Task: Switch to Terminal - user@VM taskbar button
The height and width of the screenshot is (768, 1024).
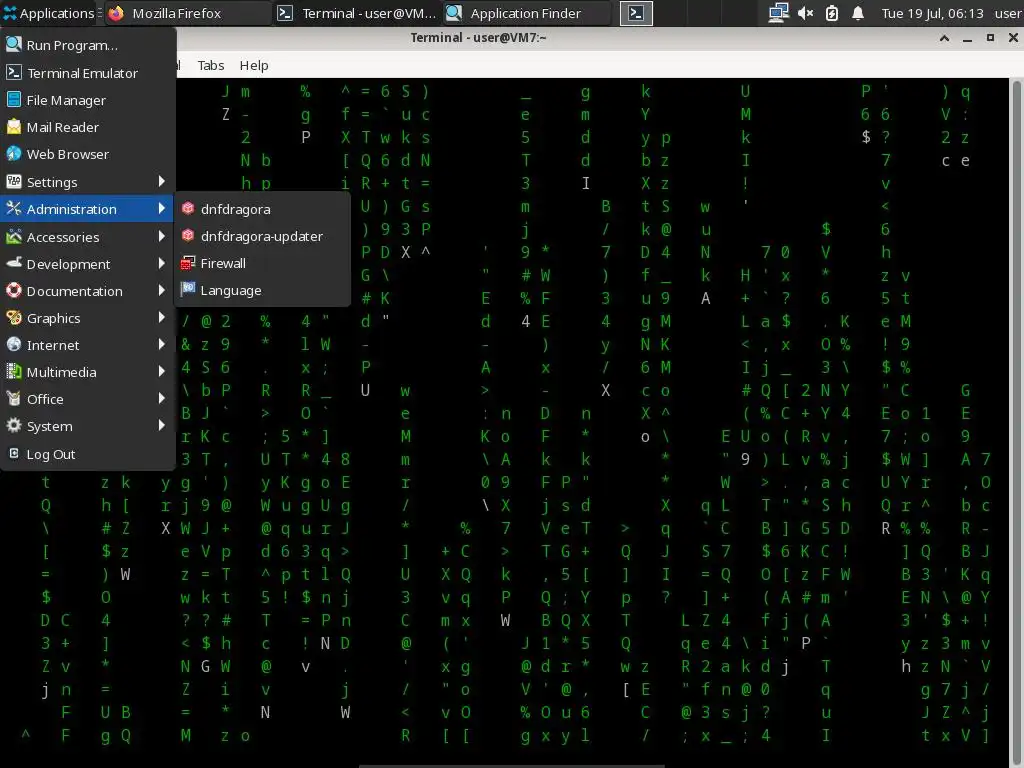Action: pyautogui.click(x=357, y=13)
